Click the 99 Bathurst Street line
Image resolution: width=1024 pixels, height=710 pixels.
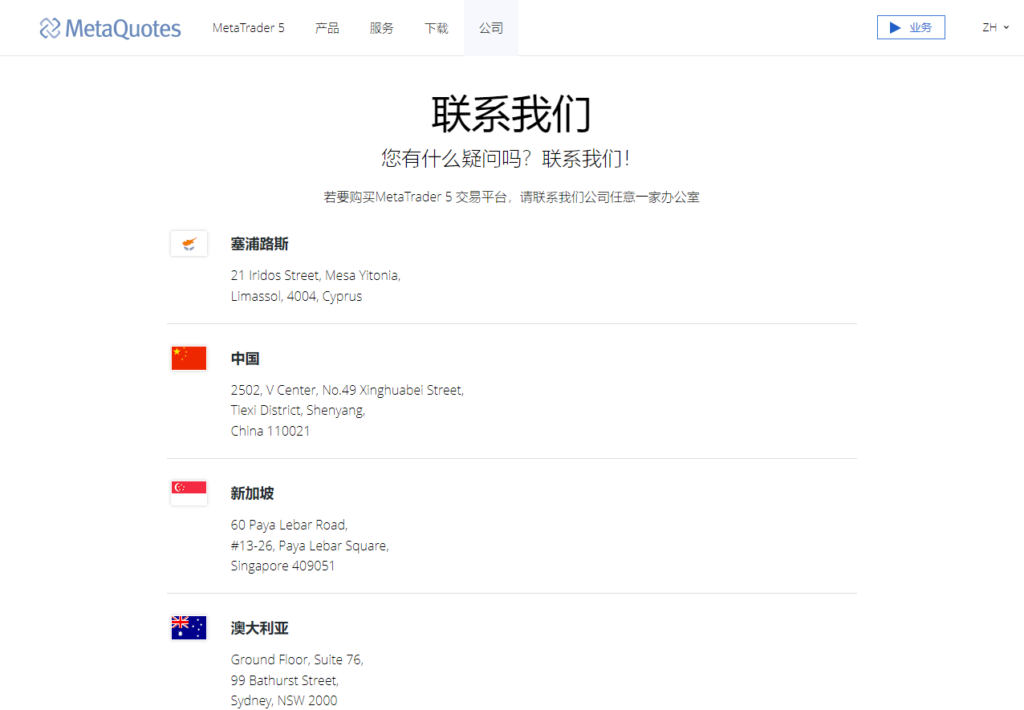[x=285, y=681]
